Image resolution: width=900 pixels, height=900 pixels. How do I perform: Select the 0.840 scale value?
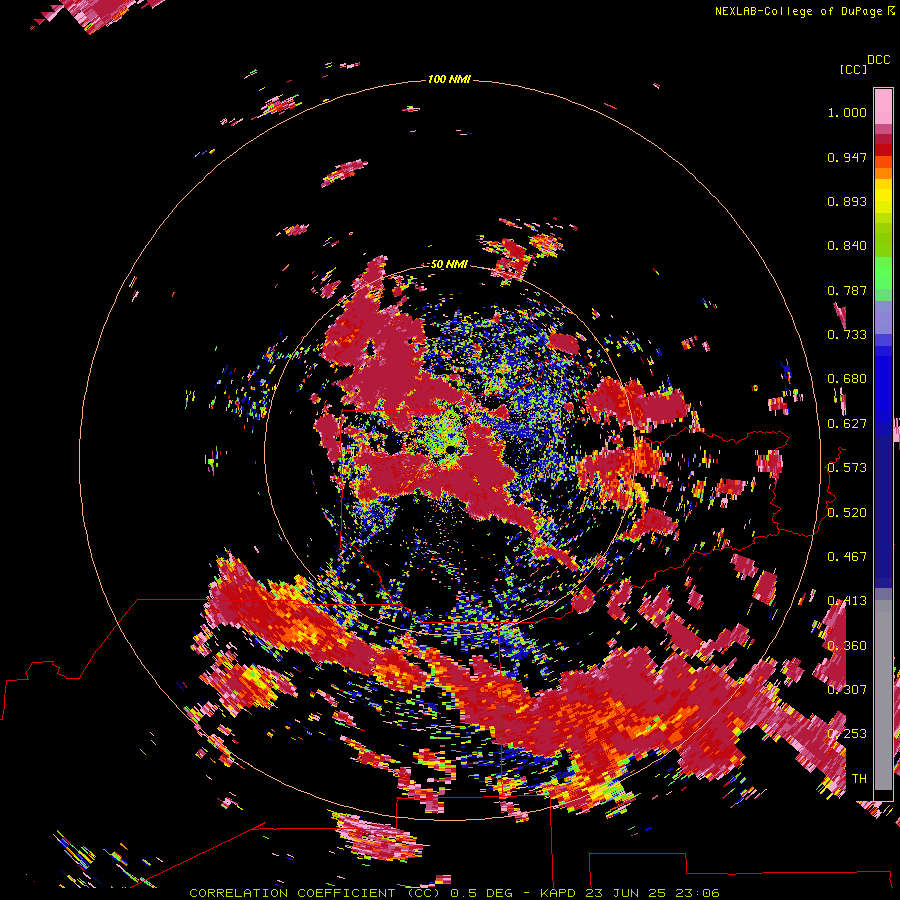point(847,246)
